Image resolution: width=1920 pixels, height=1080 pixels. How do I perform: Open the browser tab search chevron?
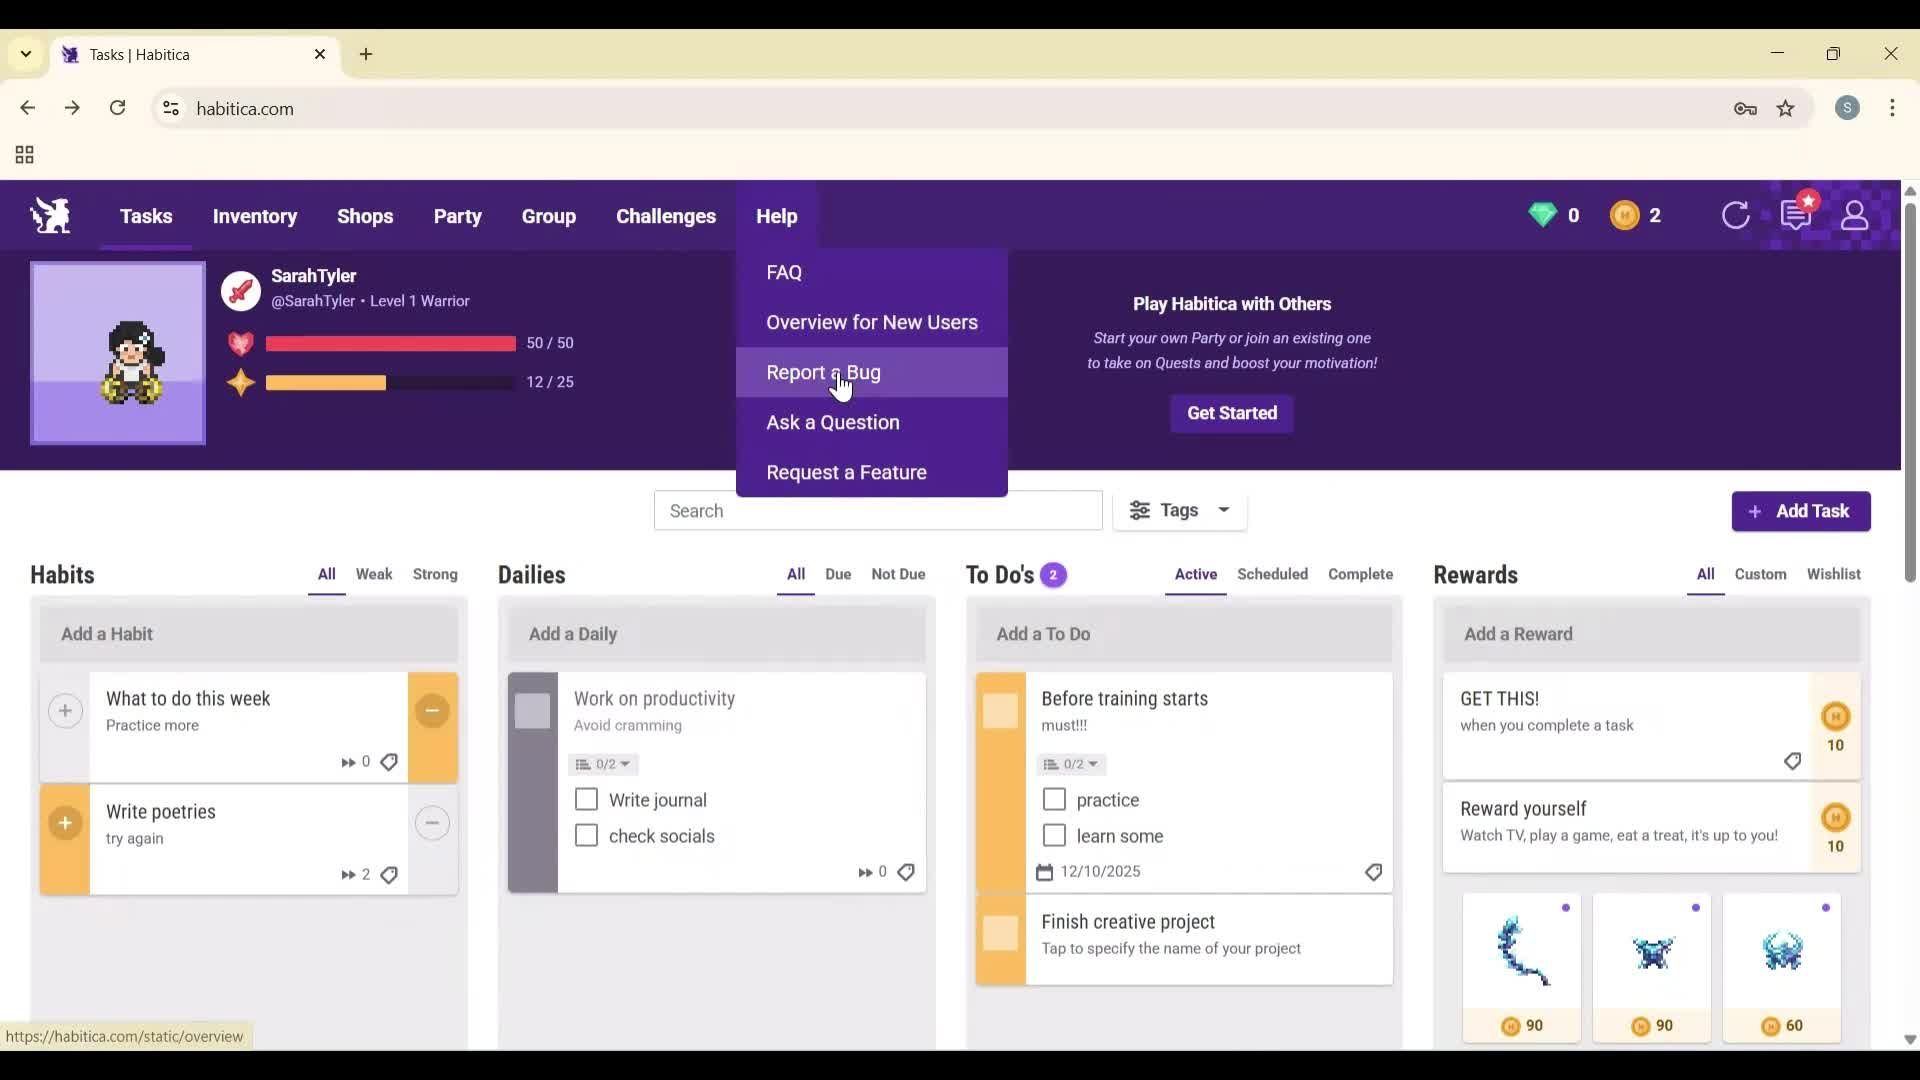pos(25,54)
